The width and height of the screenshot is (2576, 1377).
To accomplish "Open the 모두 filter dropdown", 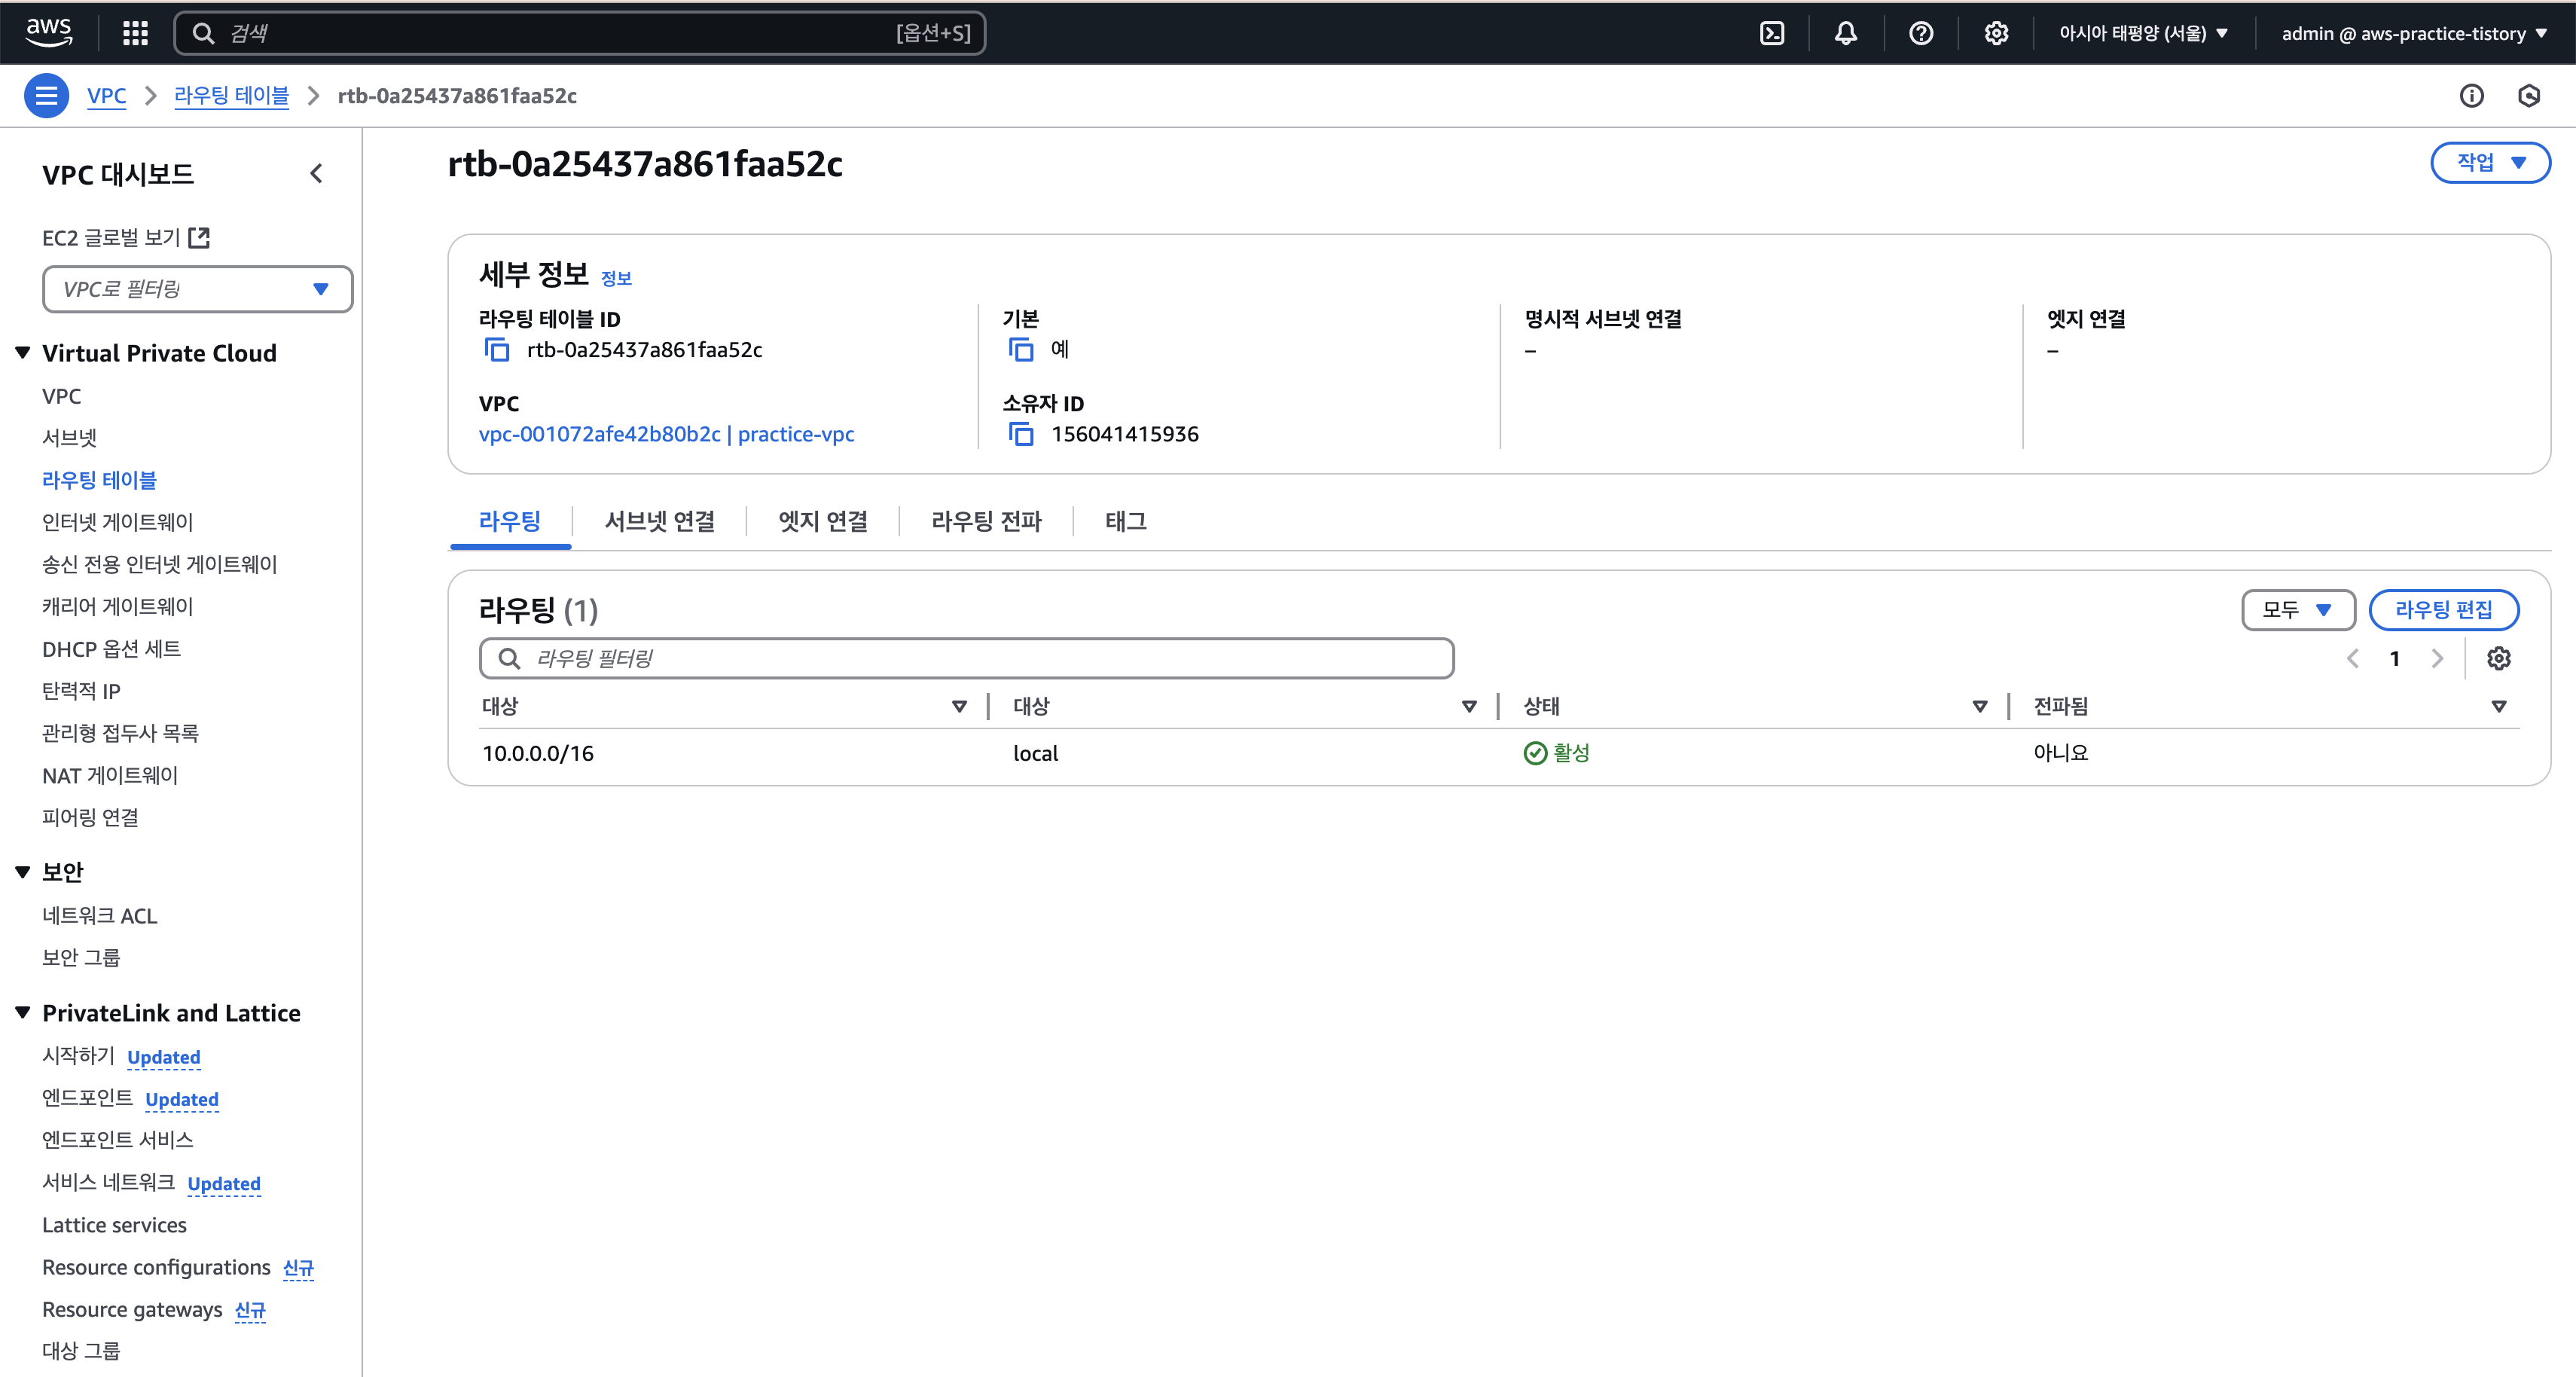I will click(x=2297, y=610).
